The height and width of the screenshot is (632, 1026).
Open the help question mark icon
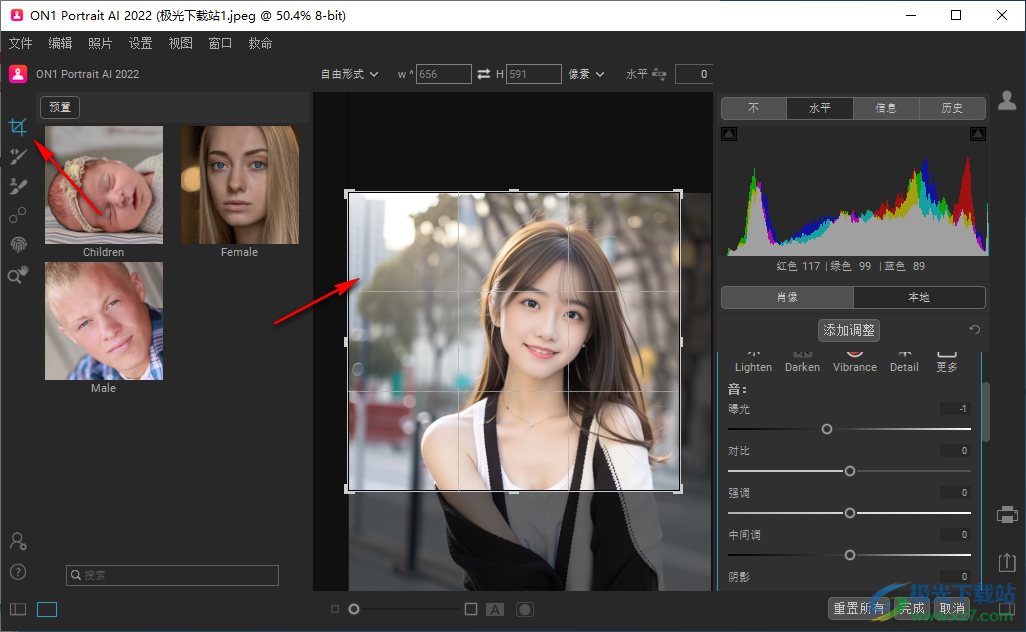point(18,572)
